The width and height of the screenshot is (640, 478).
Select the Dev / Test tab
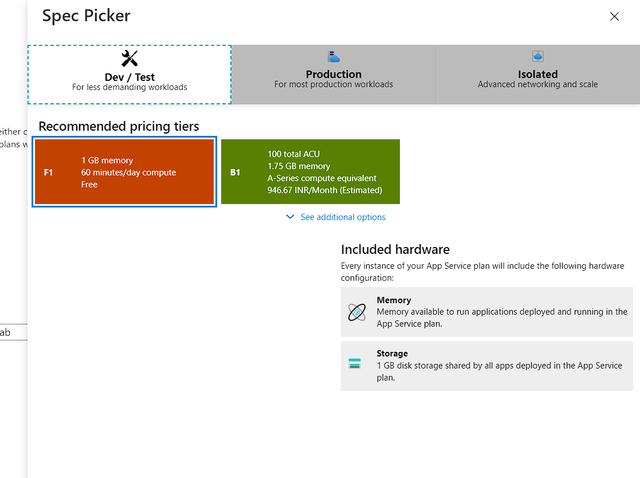(x=129, y=74)
